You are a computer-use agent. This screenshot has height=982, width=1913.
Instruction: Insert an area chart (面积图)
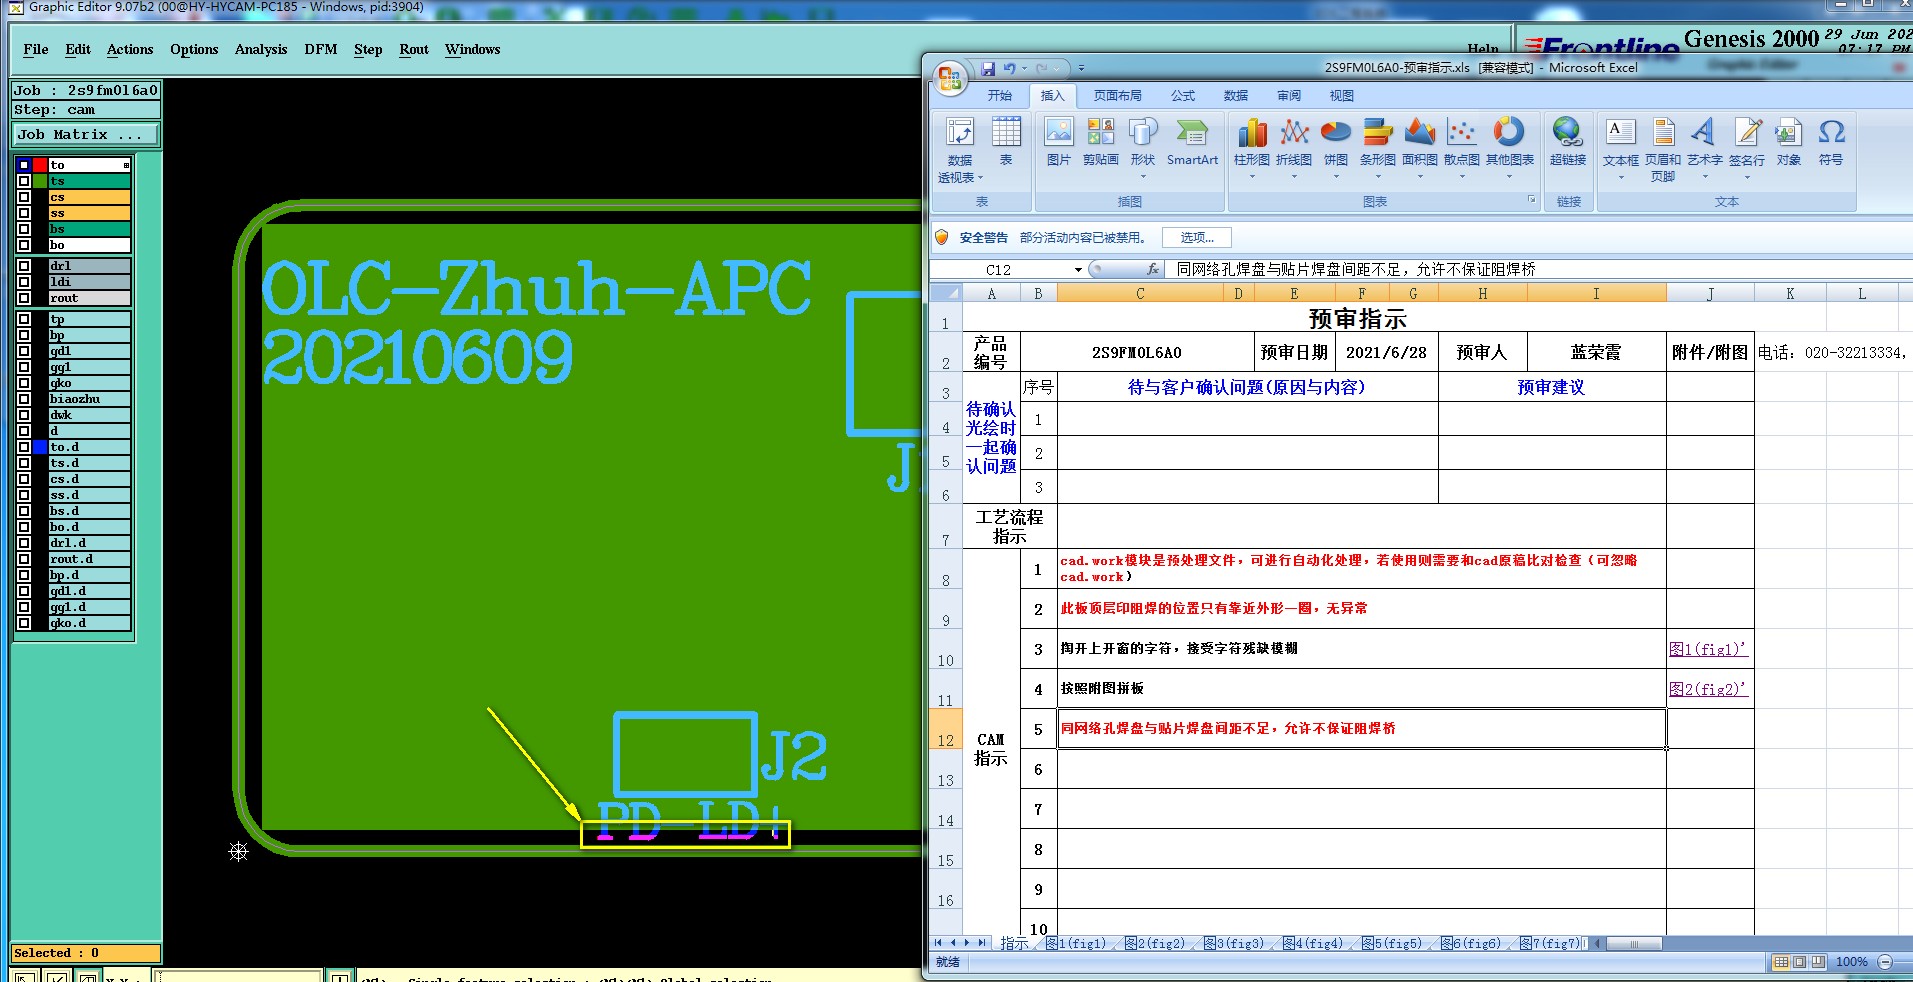tap(1419, 148)
